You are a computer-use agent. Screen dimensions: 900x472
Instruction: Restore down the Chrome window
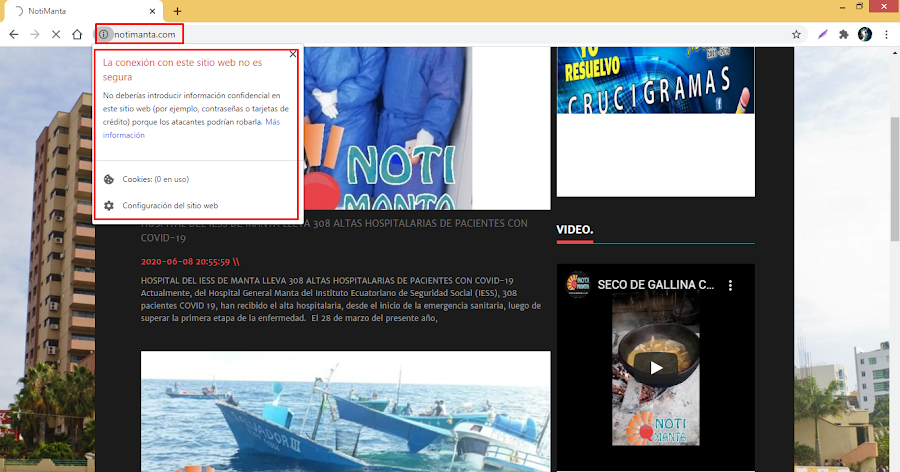[x=859, y=7]
